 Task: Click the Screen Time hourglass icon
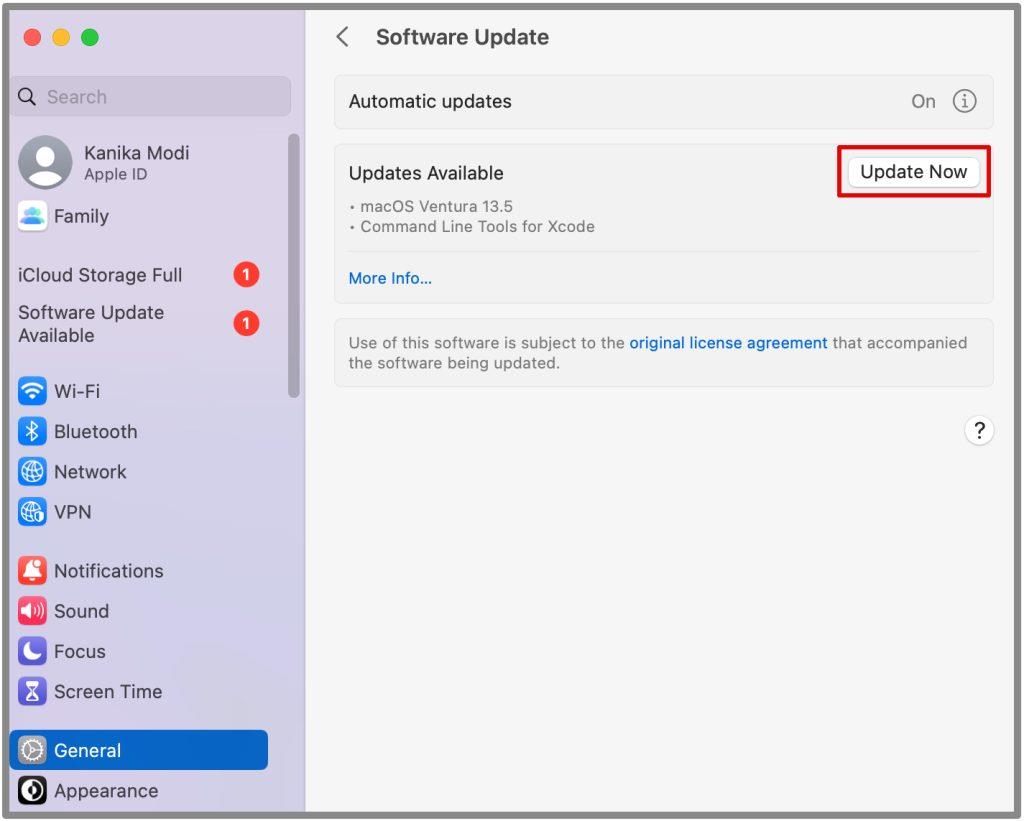pyautogui.click(x=32, y=692)
